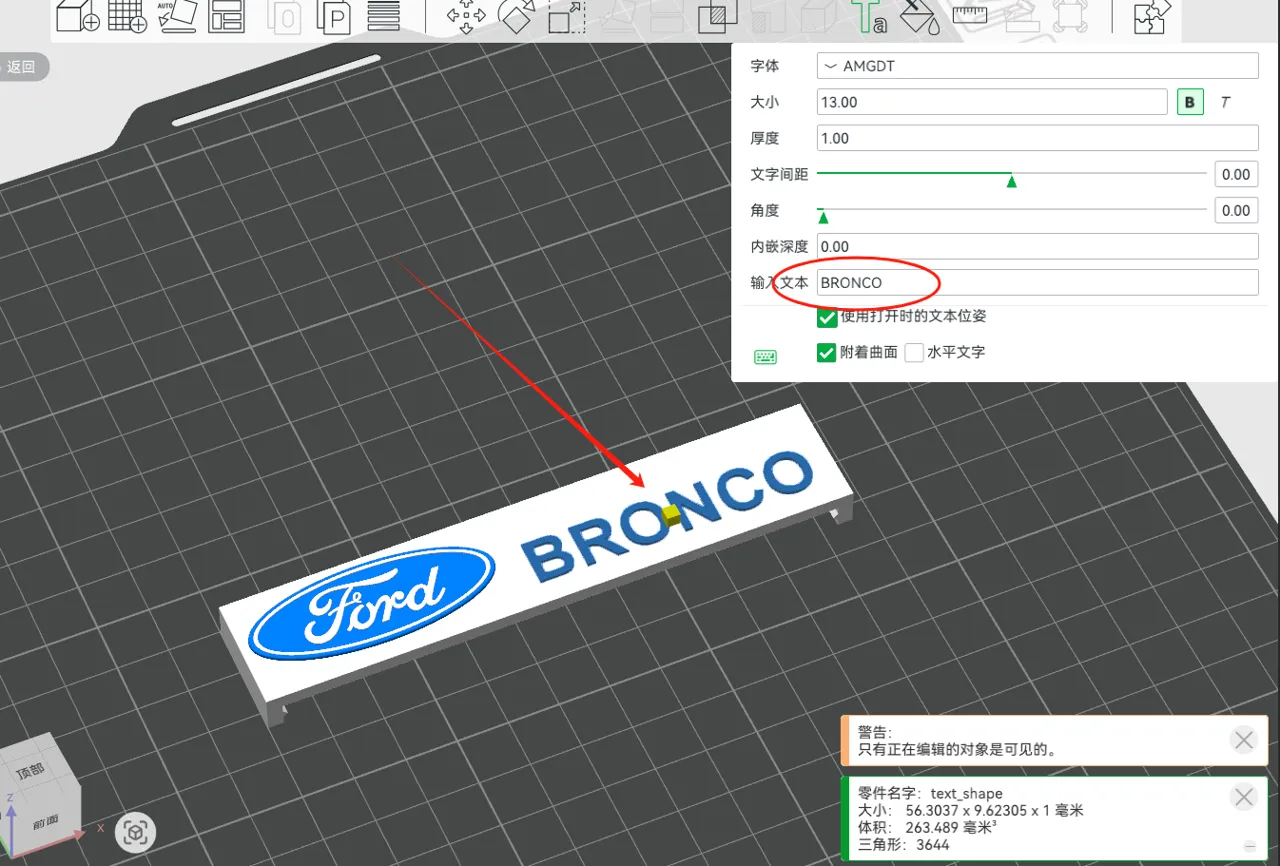Click the font size field showing 13.00
Viewport: 1280px width, 866px height.
pyautogui.click(x=992, y=102)
